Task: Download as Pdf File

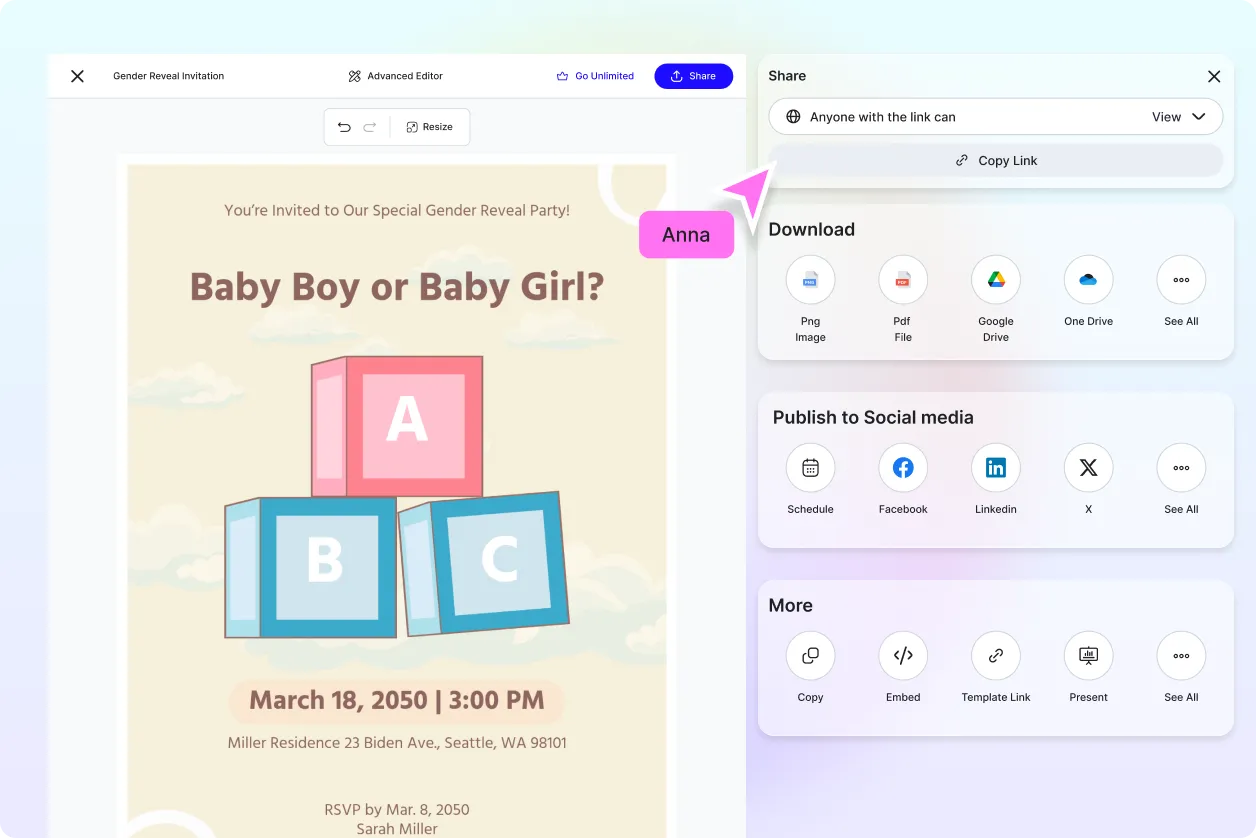Action: pyautogui.click(x=902, y=280)
